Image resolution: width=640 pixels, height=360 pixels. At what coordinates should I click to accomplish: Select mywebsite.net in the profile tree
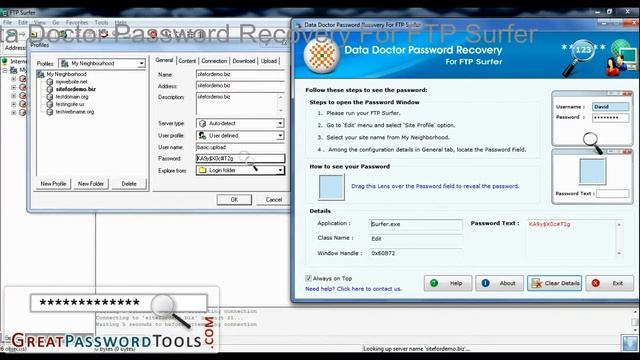[x=71, y=82]
